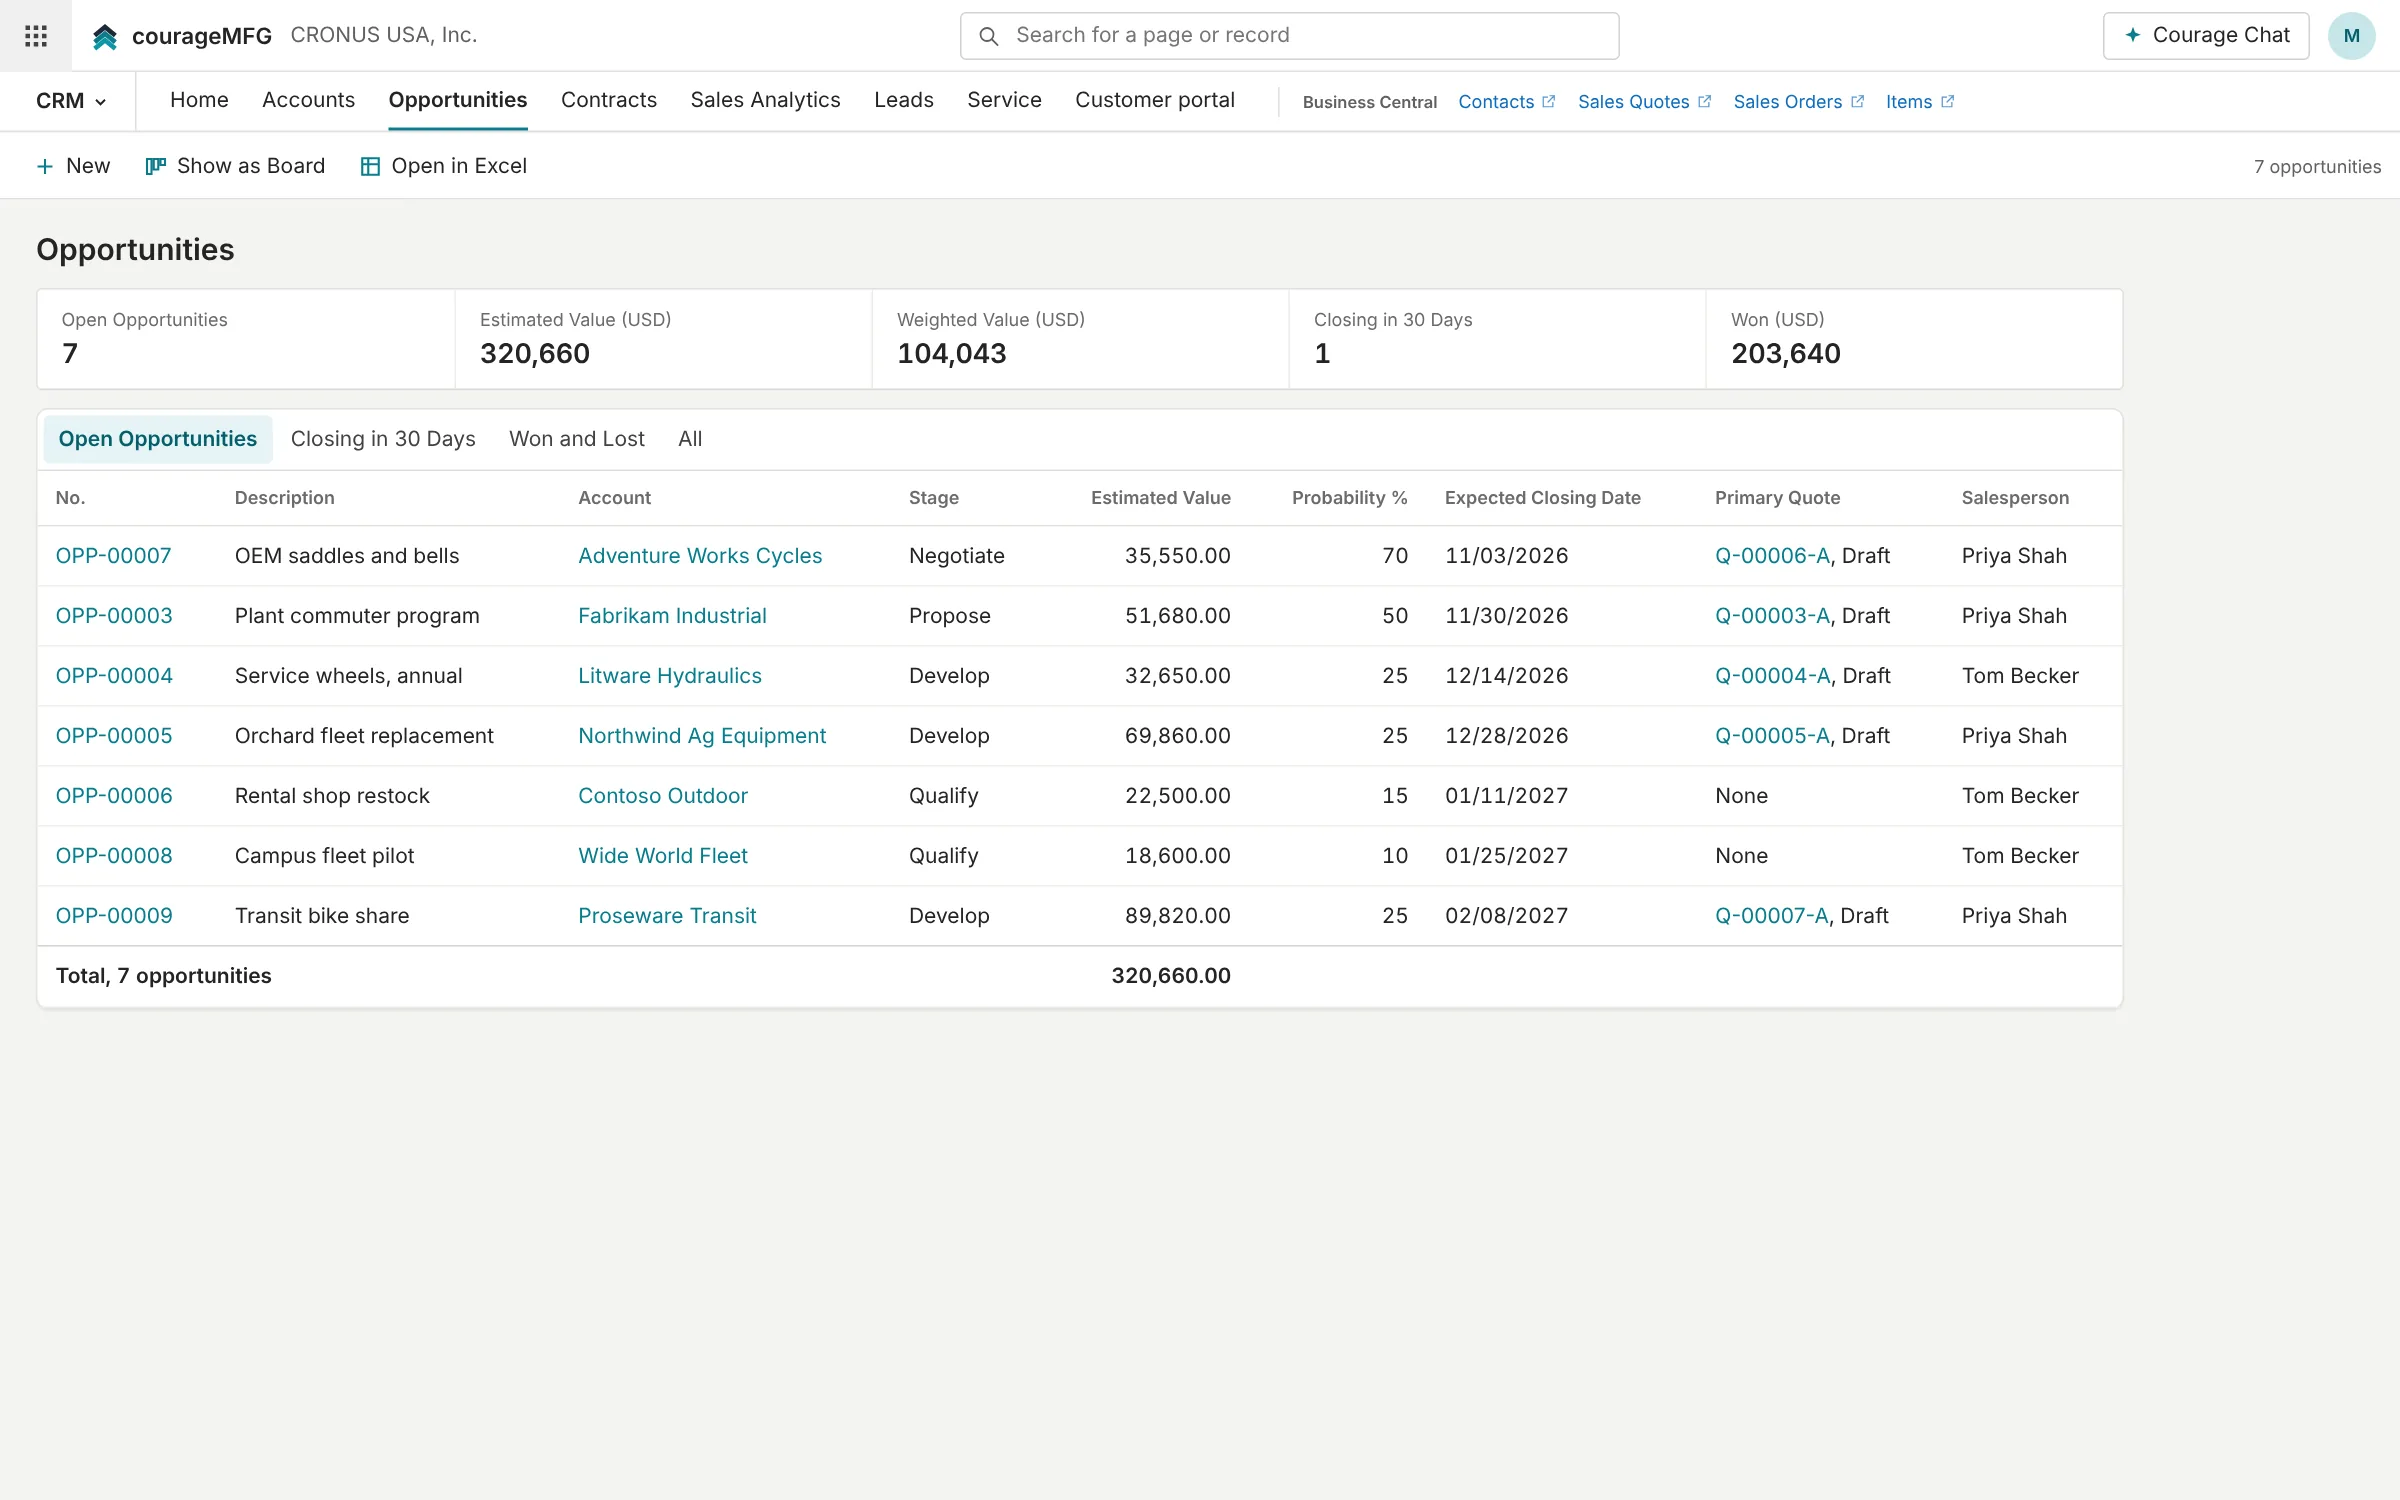Open Sales Analytics in the navigation
2400x1500 pixels.
pos(765,100)
